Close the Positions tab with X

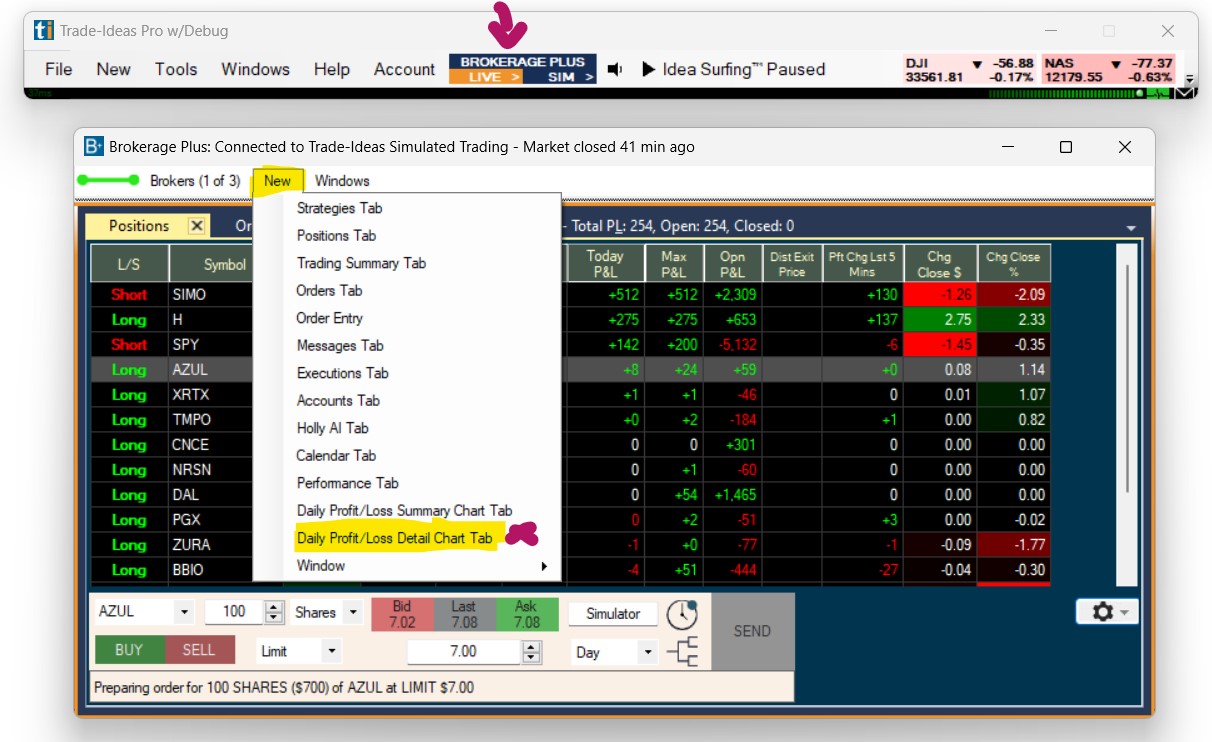pyautogui.click(x=197, y=226)
